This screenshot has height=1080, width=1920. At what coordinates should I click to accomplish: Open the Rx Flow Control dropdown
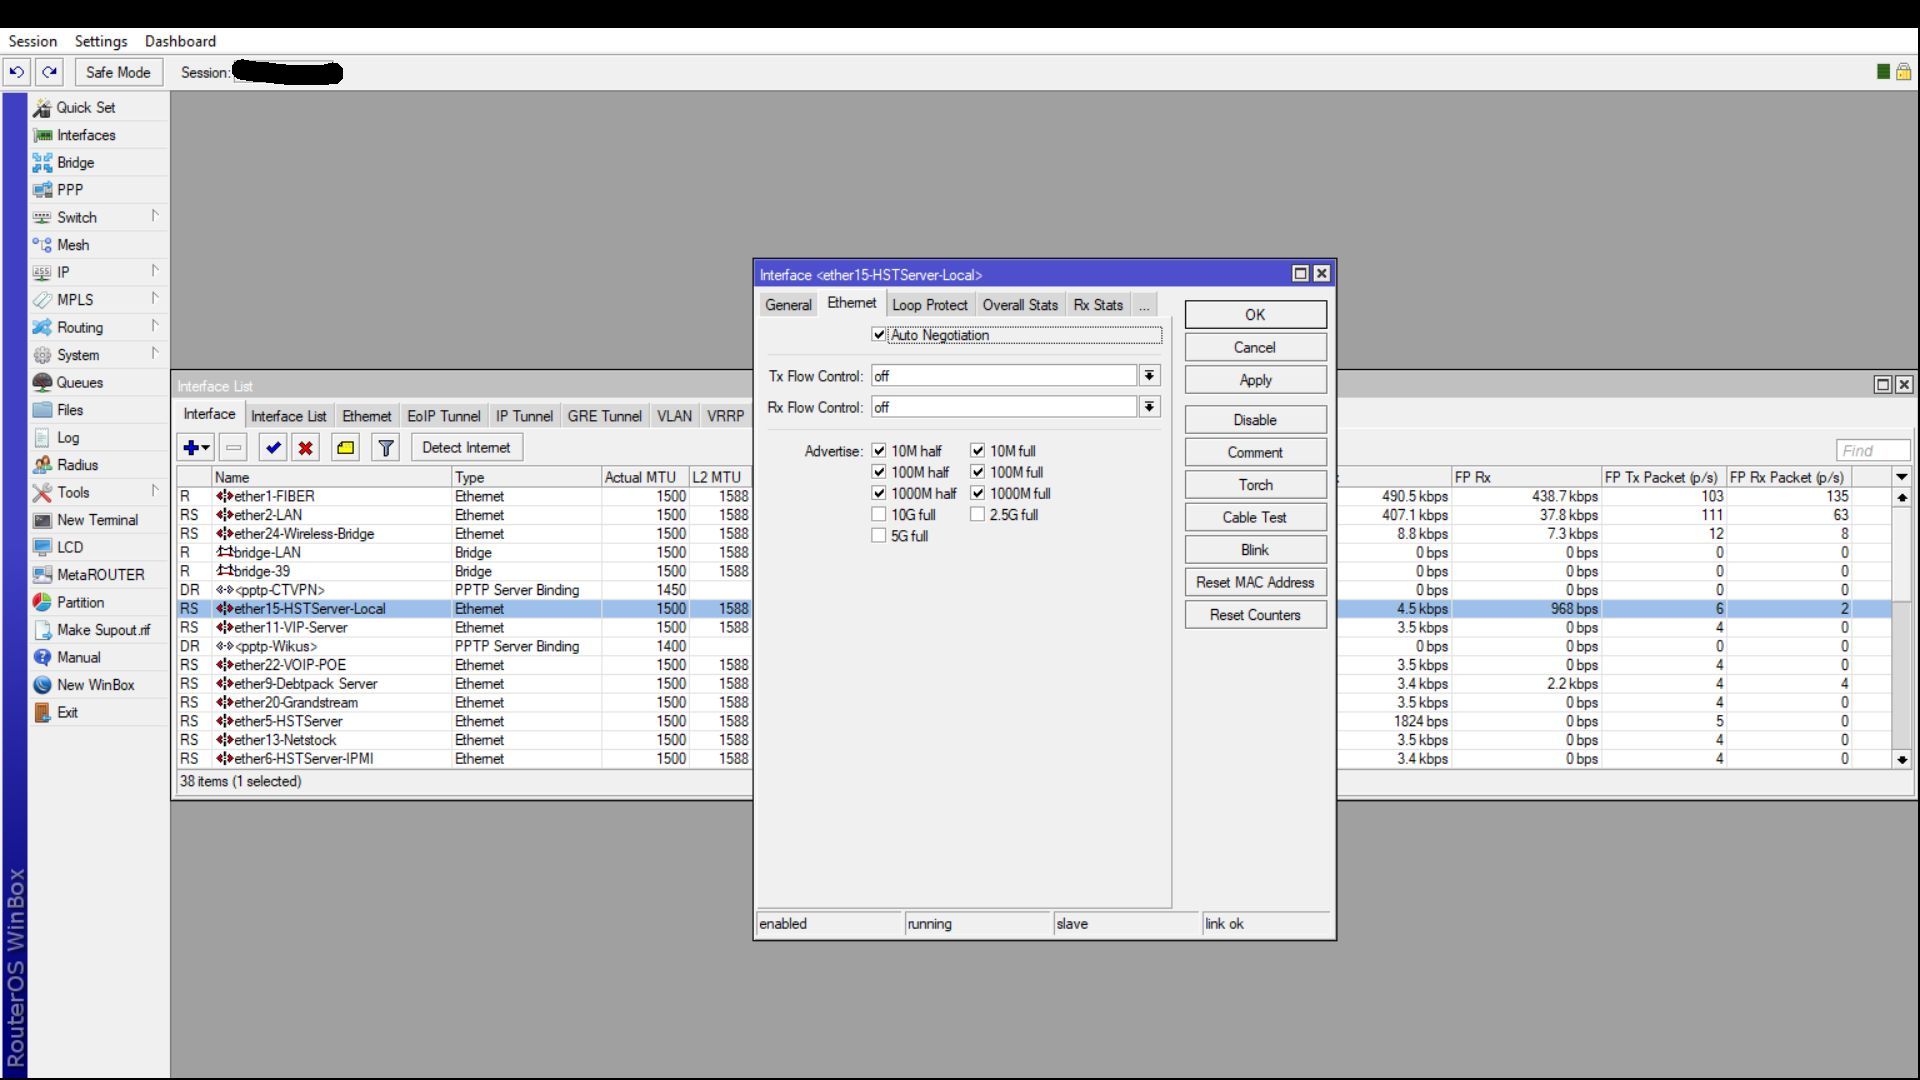point(1150,407)
